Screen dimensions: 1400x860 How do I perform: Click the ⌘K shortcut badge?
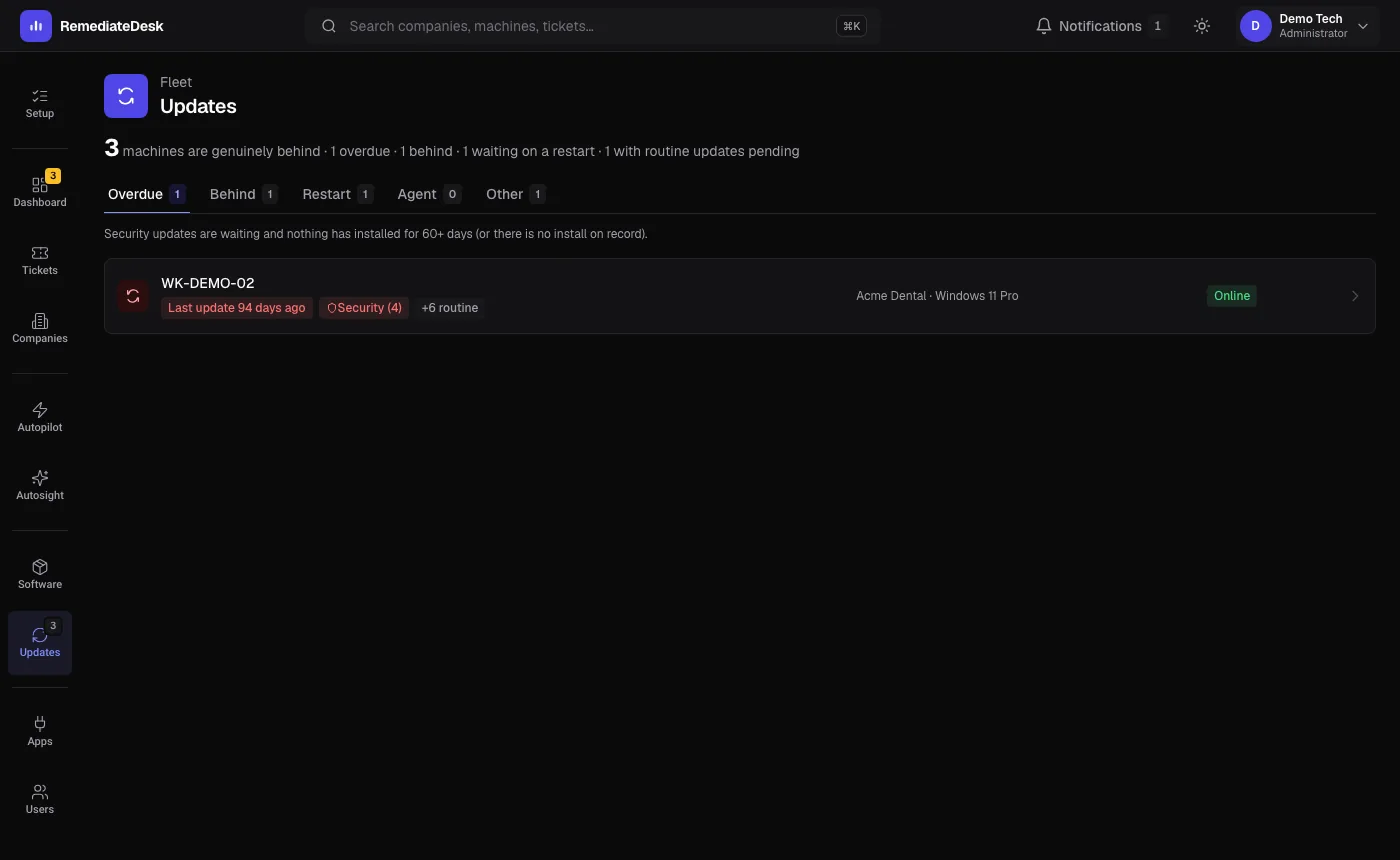click(x=851, y=26)
